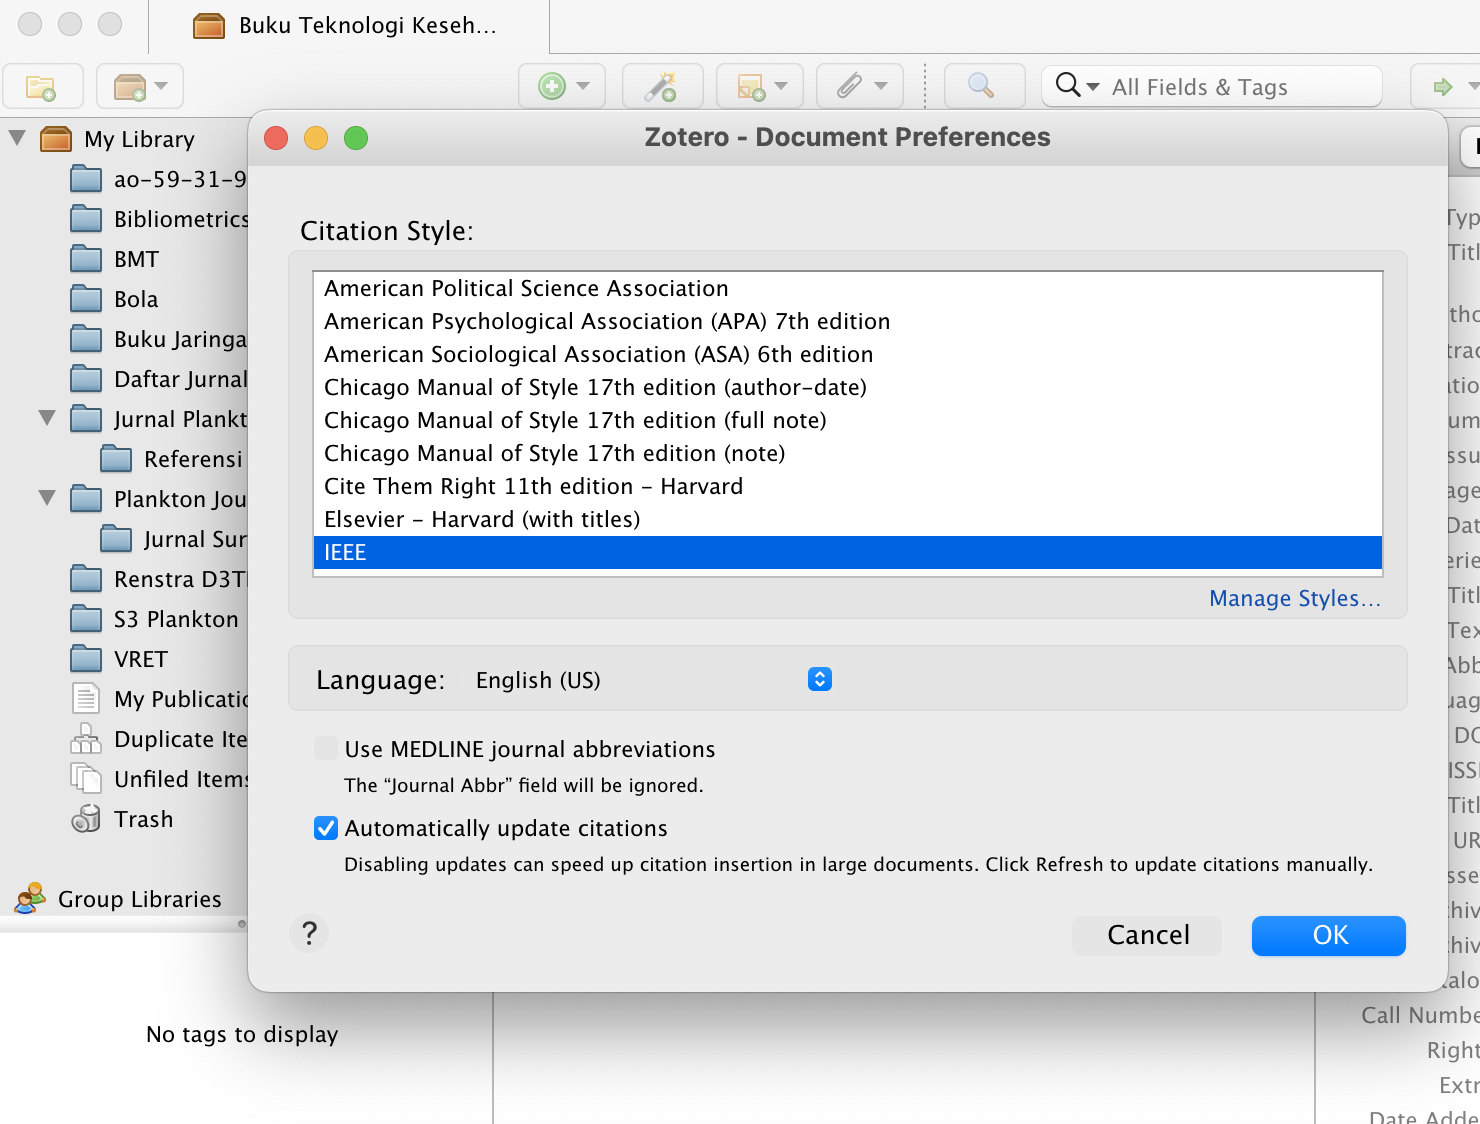Select the IEEE citation style

point(848,552)
